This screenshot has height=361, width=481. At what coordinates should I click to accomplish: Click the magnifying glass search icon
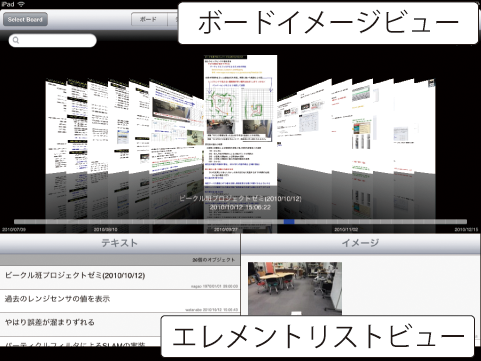16,40
